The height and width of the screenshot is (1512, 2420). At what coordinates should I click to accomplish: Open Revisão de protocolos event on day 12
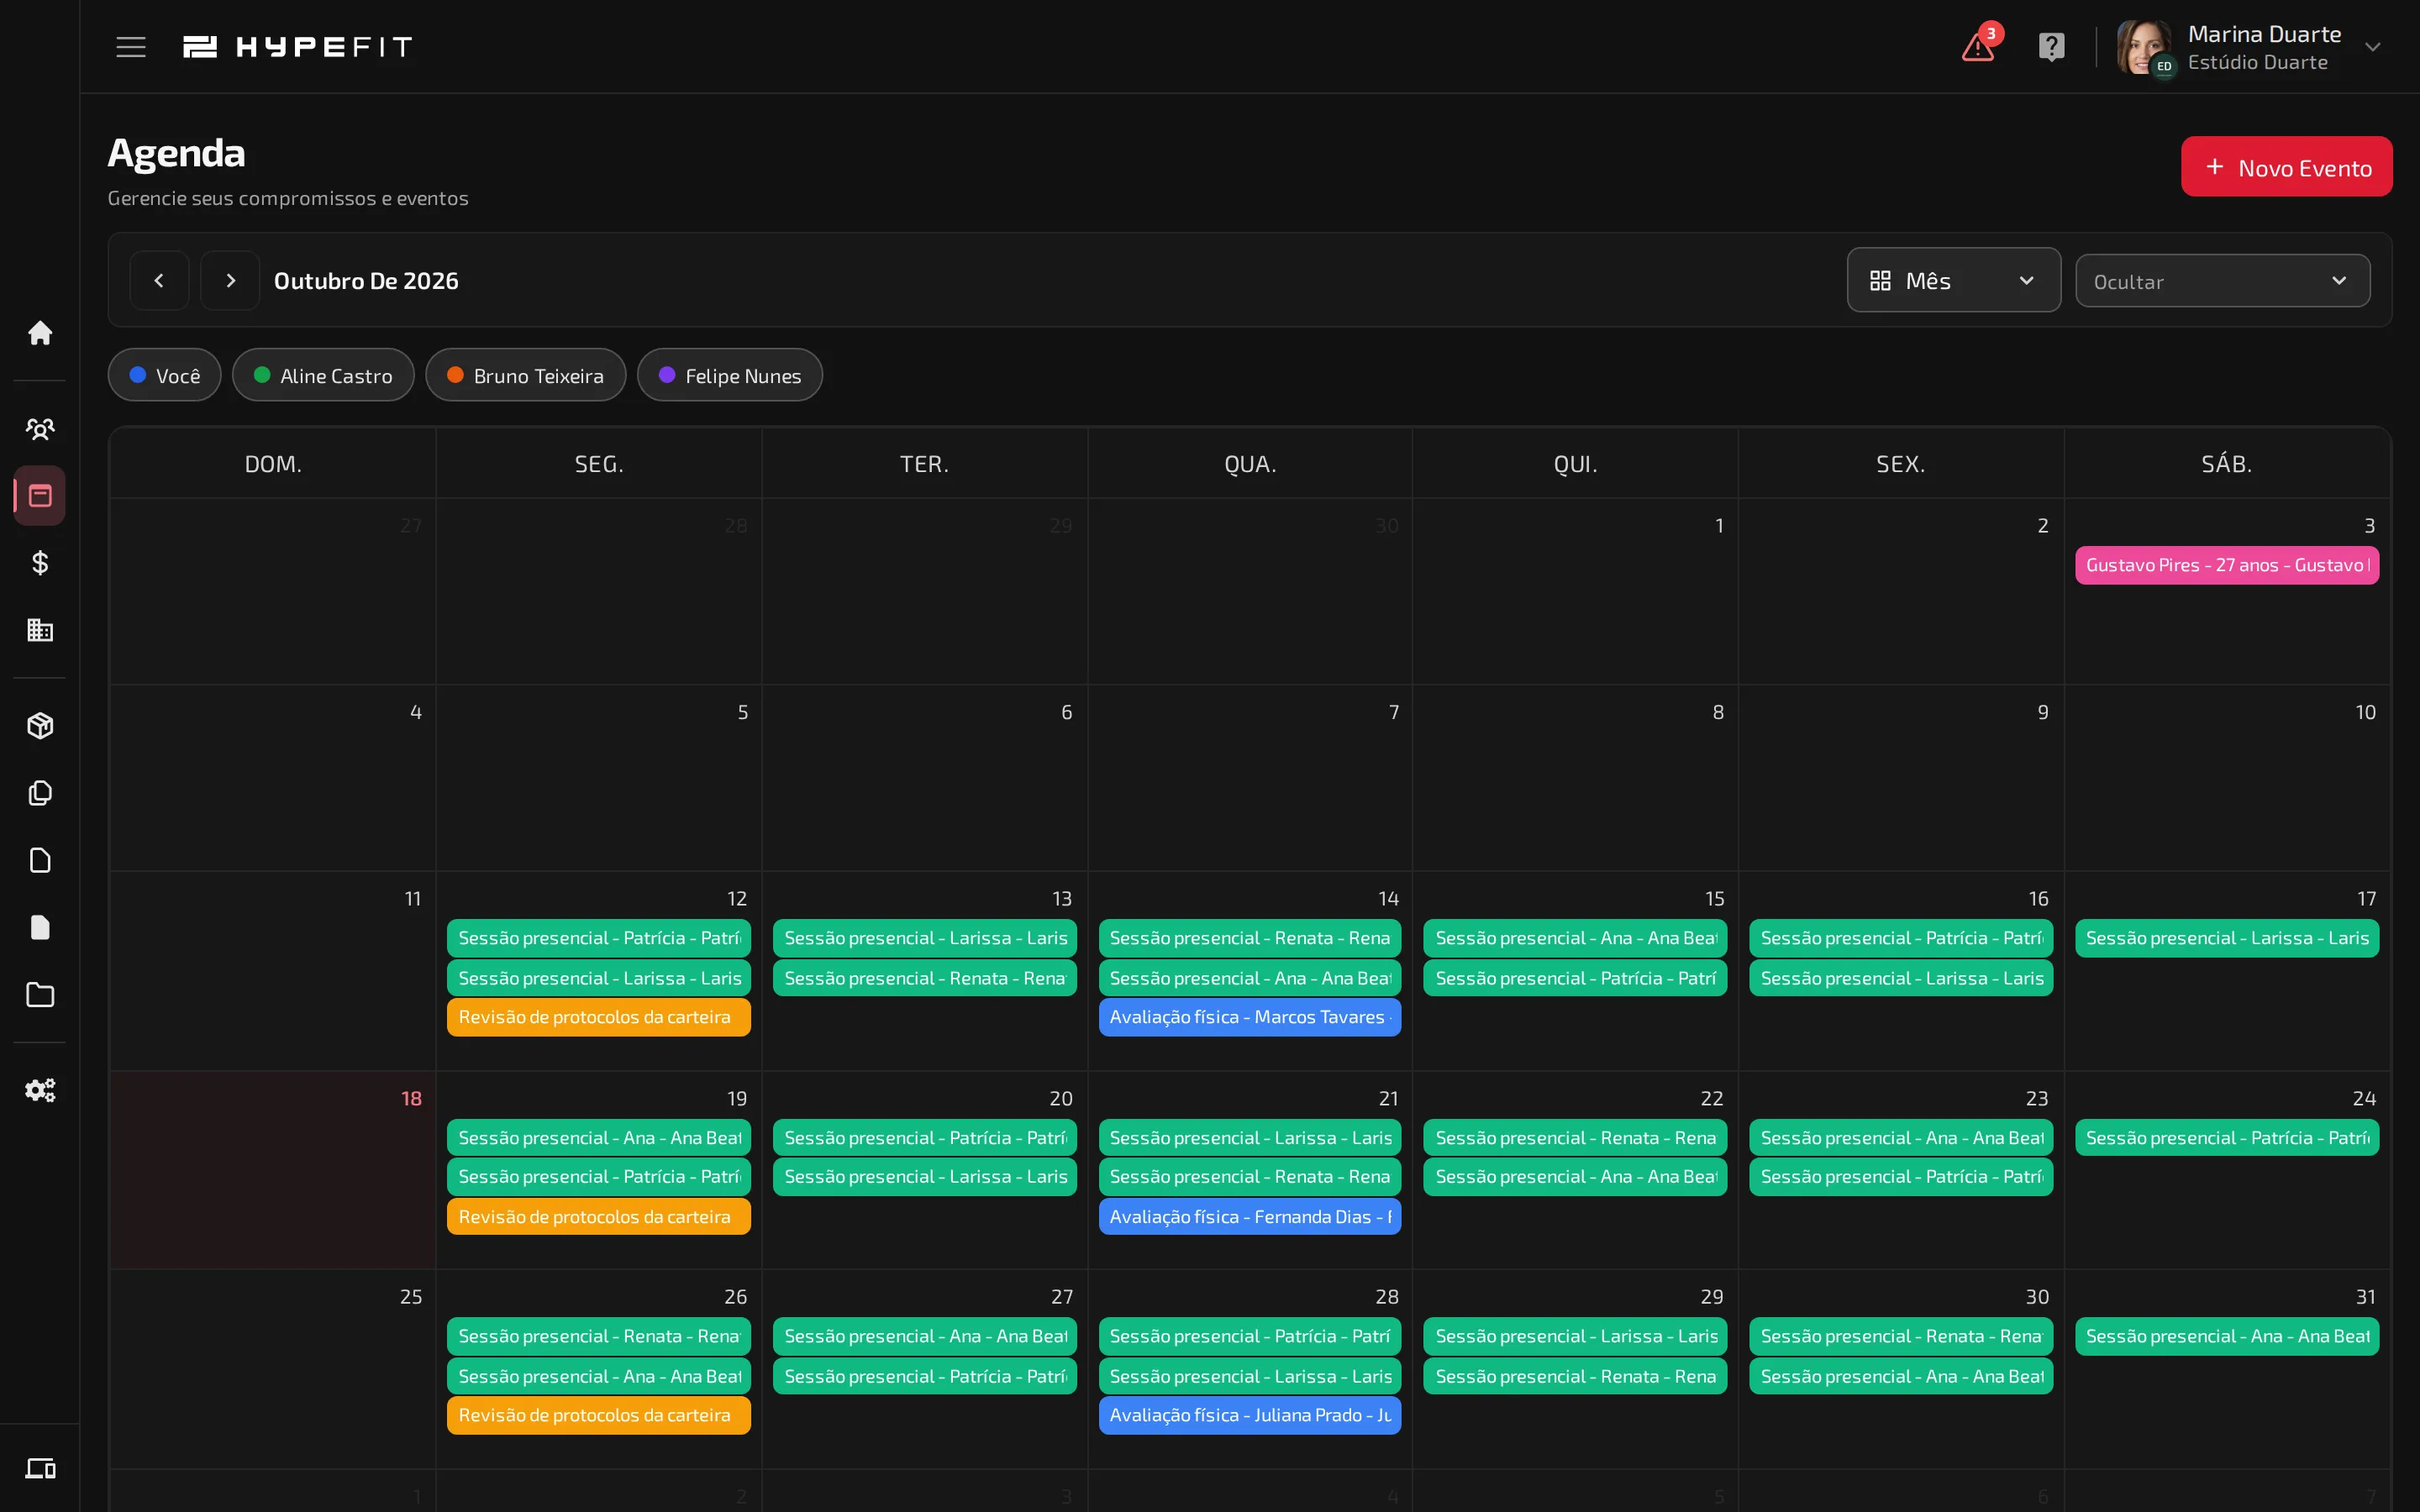coord(598,1017)
